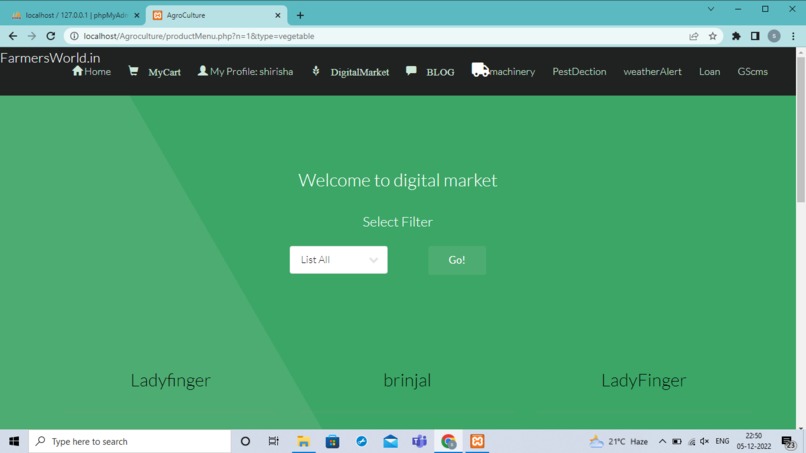Open a new browser tab
Viewport: 806px width, 453px height.
click(x=300, y=15)
